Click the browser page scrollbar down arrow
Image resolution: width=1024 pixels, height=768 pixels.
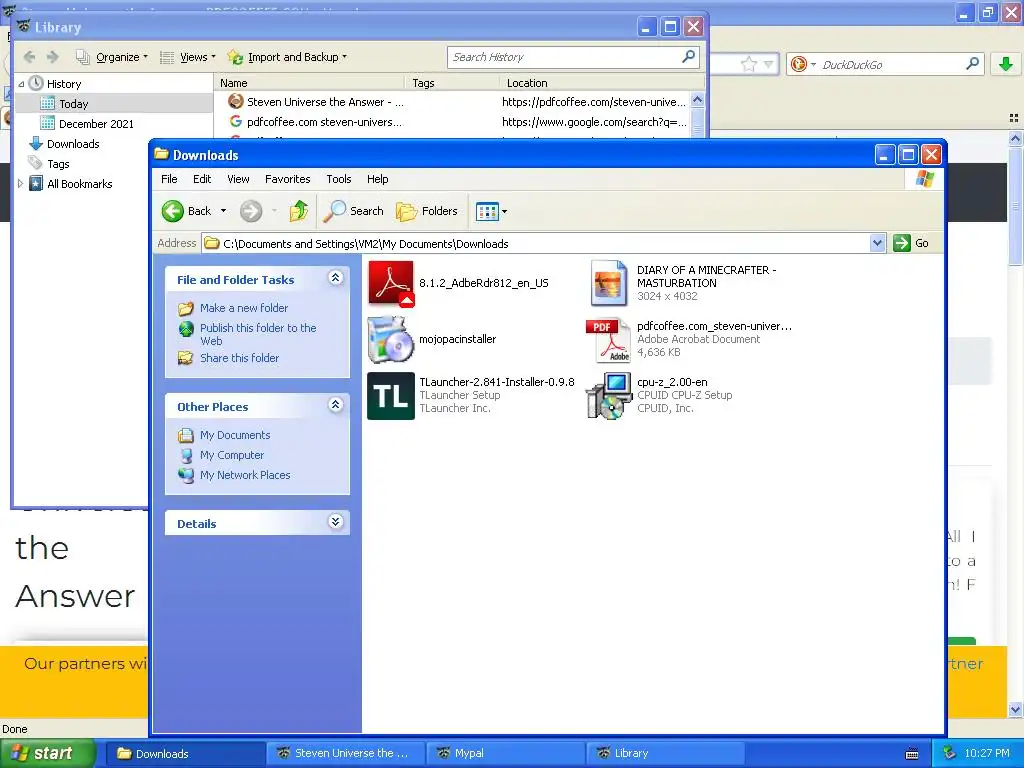coord(1015,709)
